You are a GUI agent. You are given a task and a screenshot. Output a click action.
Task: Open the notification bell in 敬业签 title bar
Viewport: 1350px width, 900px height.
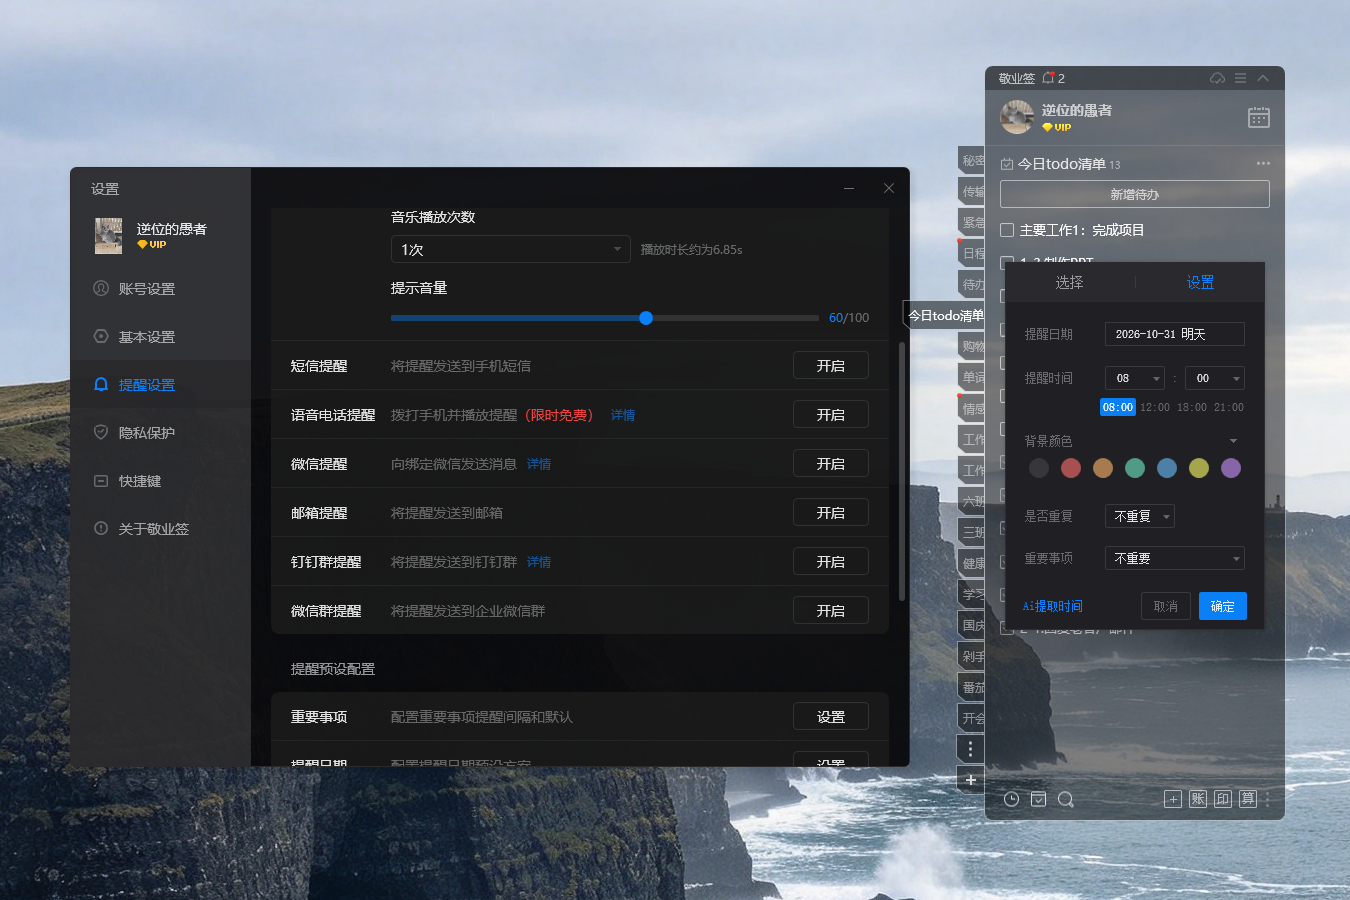[x=1048, y=78]
